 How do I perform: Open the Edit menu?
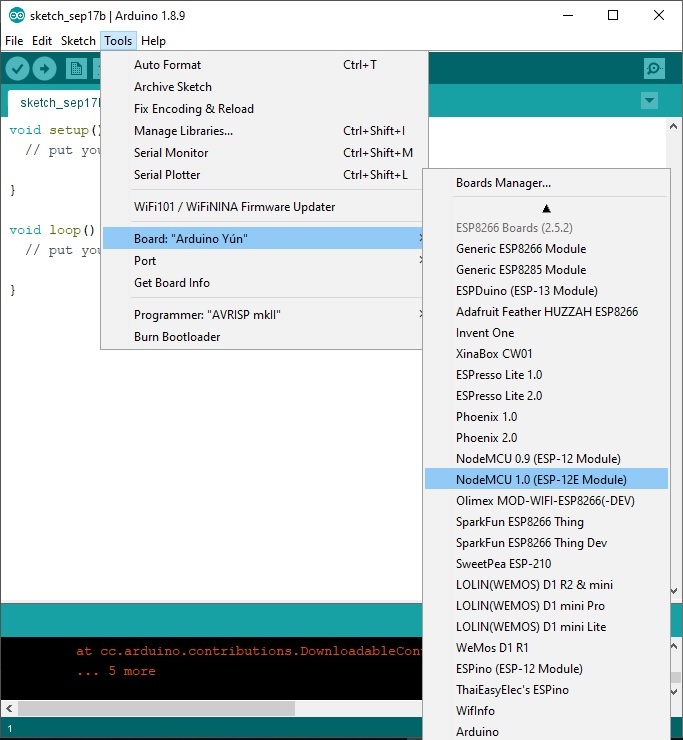coord(42,41)
